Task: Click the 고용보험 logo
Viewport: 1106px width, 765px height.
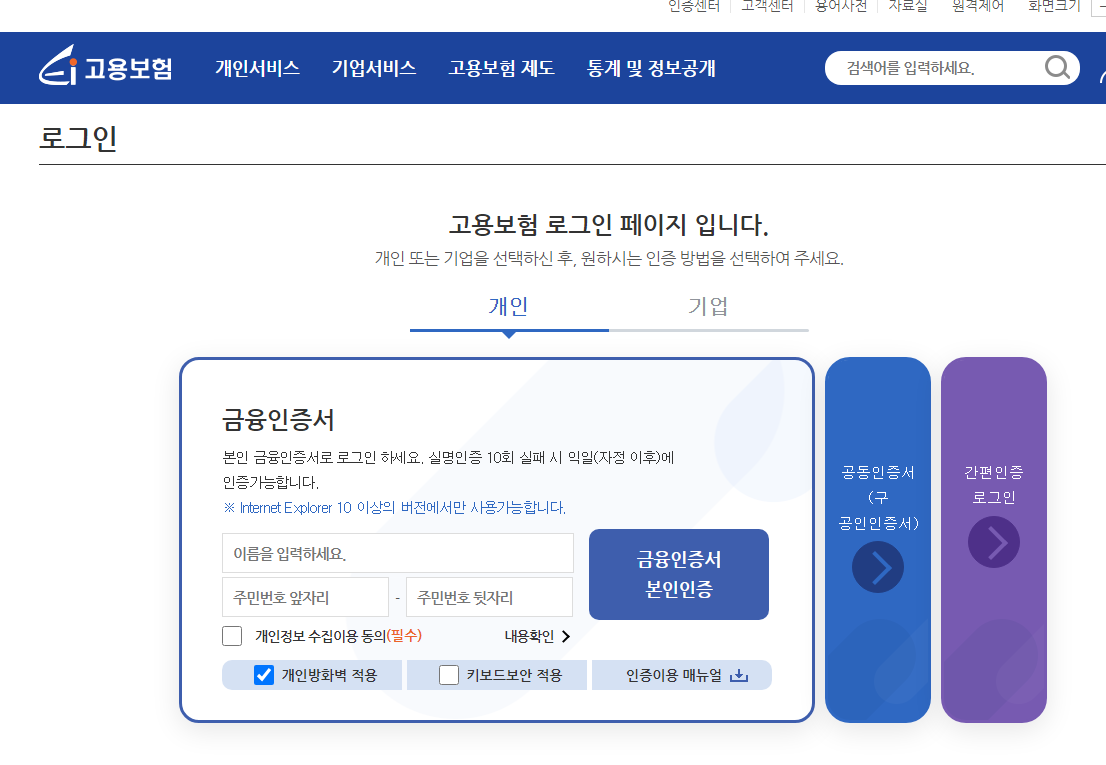Action: 106,66
